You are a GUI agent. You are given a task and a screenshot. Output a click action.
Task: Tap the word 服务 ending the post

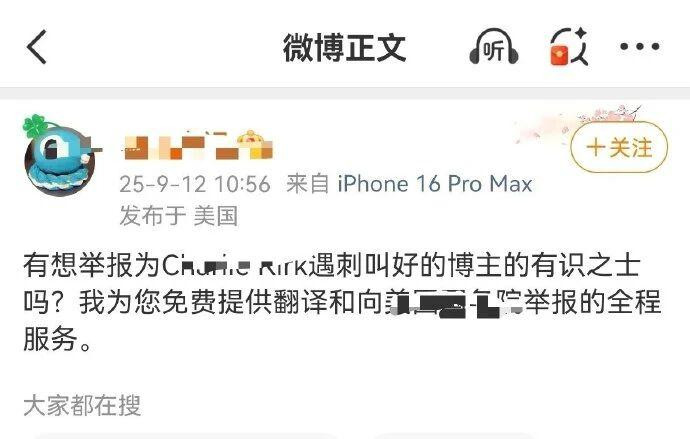coord(50,339)
